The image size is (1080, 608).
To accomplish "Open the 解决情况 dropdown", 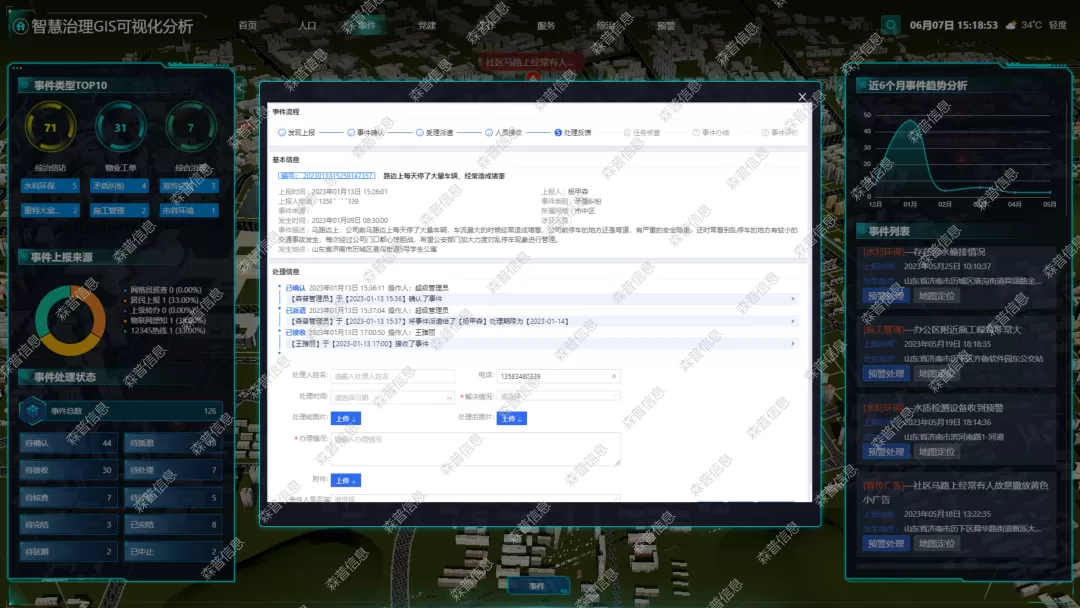I will 558,397.
